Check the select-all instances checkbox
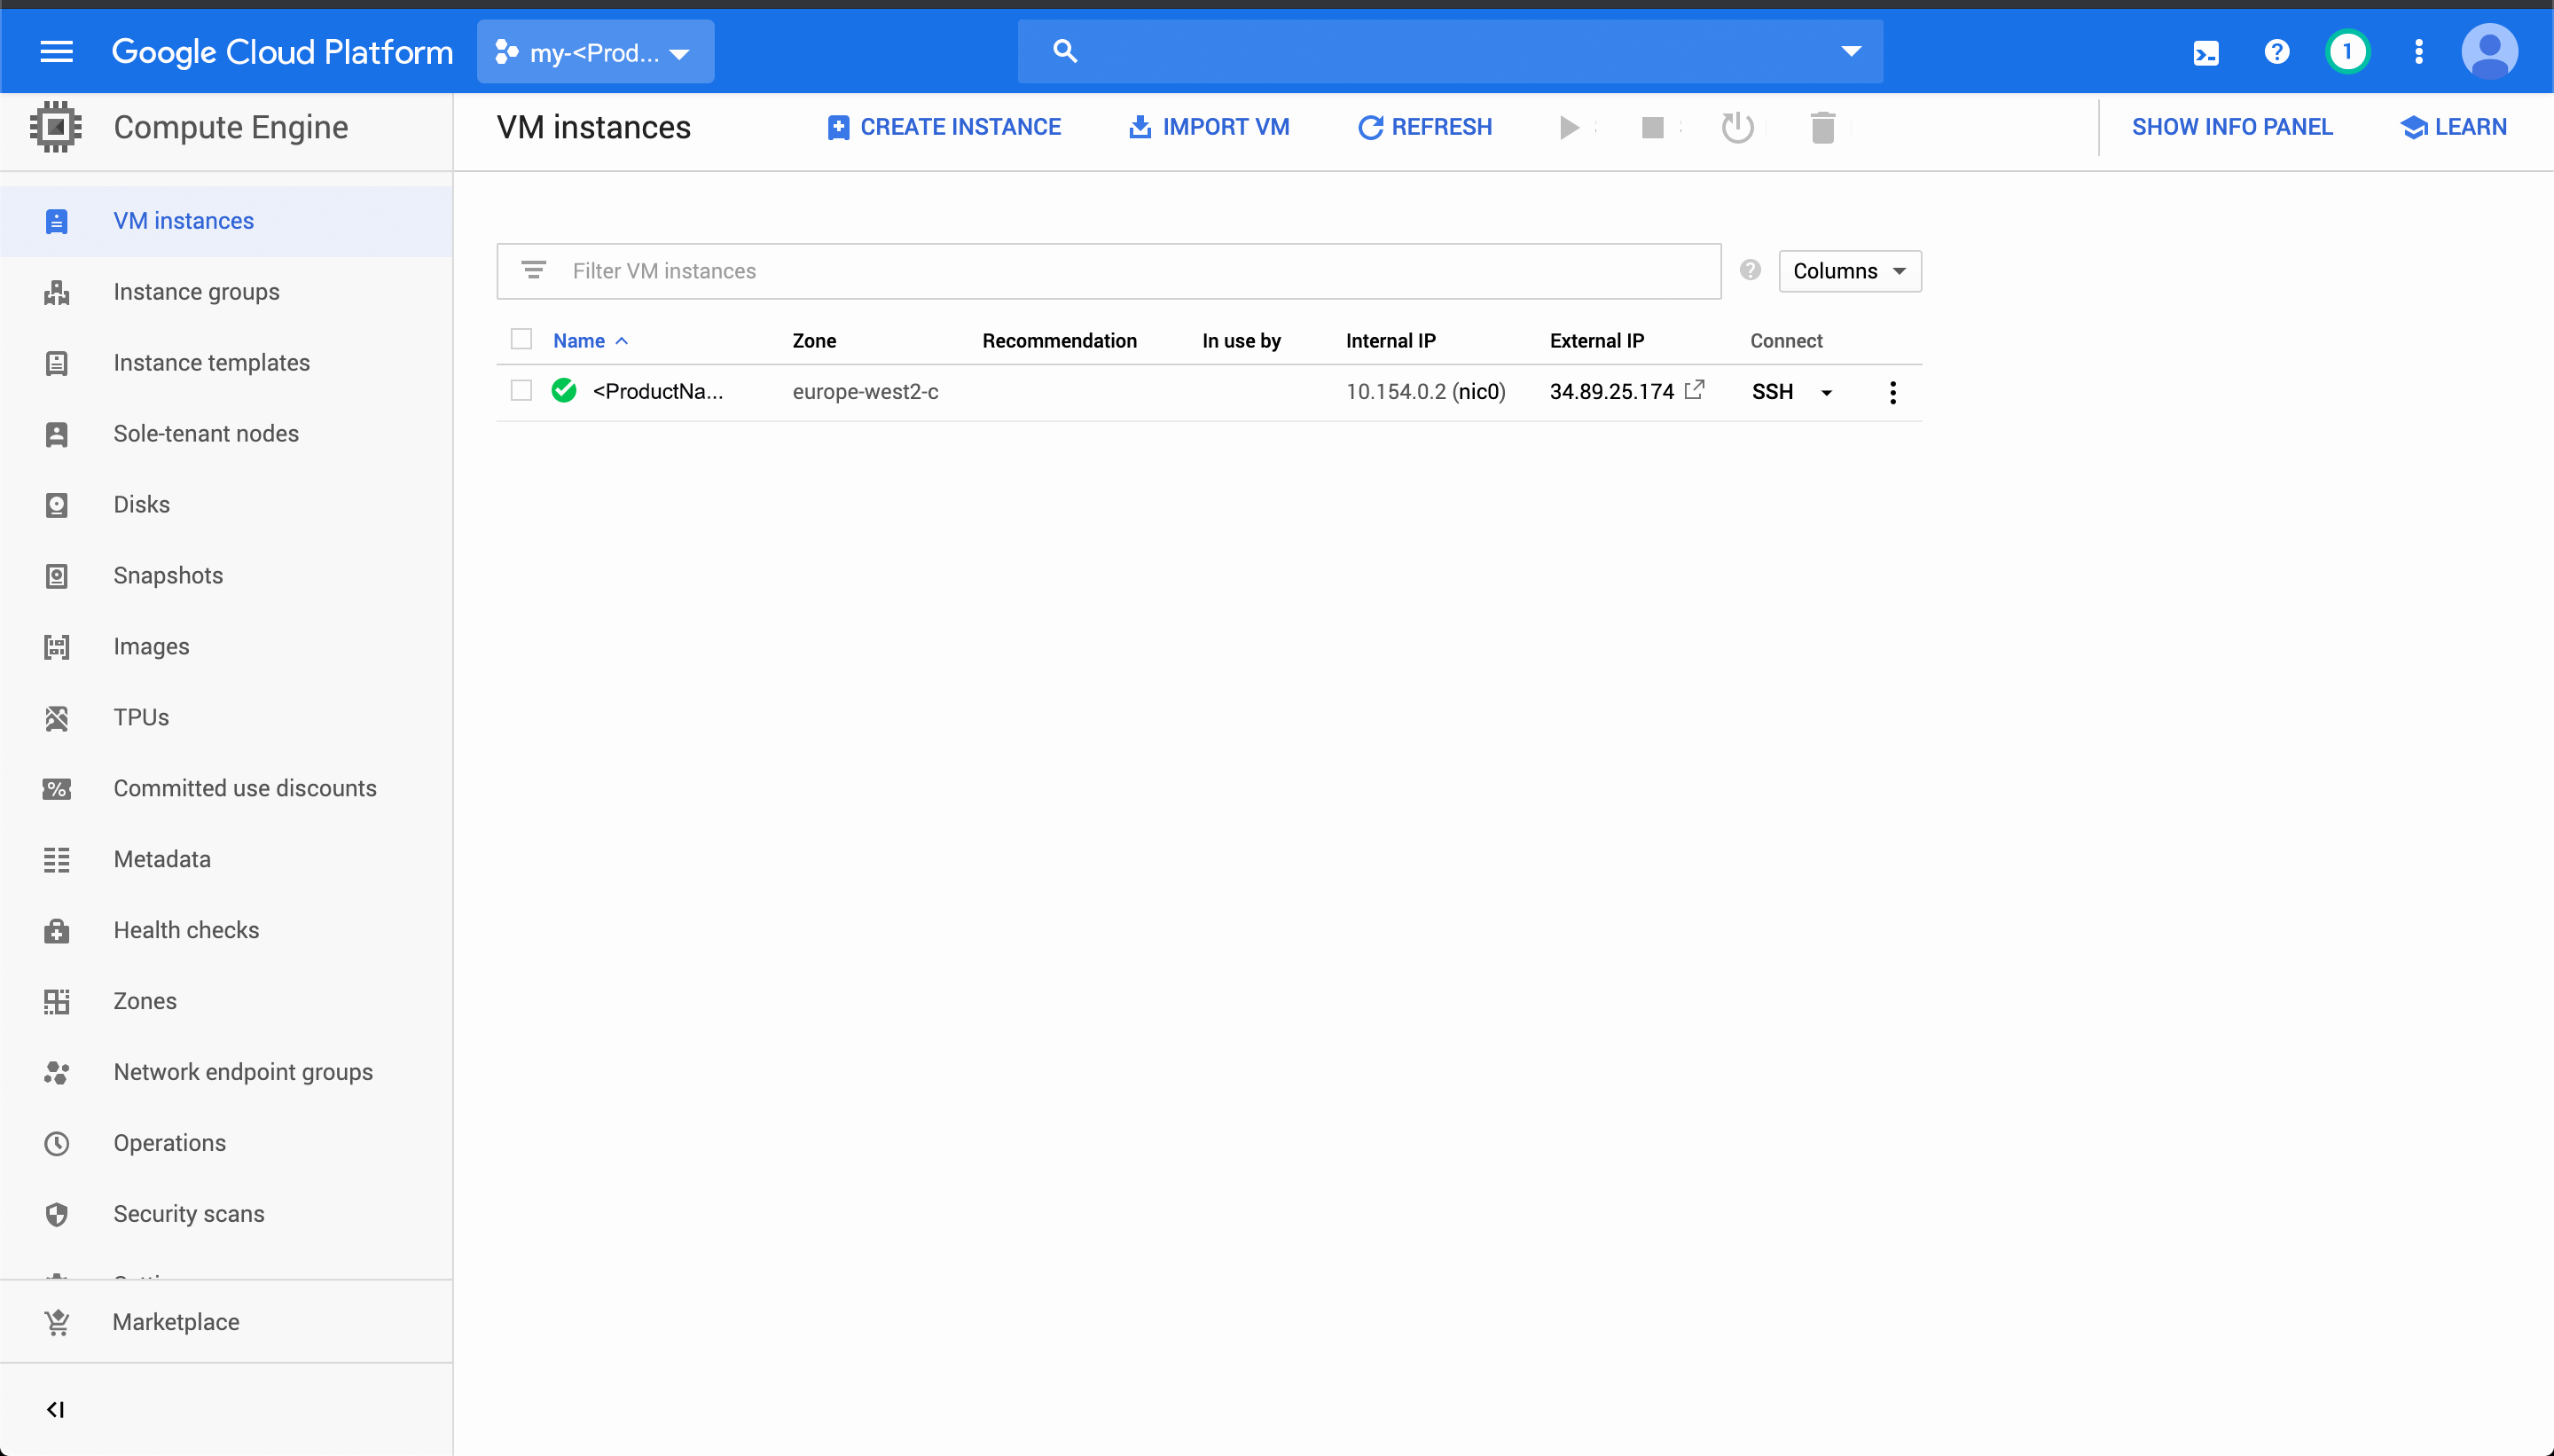The width and height of the screenshot is (2554, 1456). coord(521,339)
